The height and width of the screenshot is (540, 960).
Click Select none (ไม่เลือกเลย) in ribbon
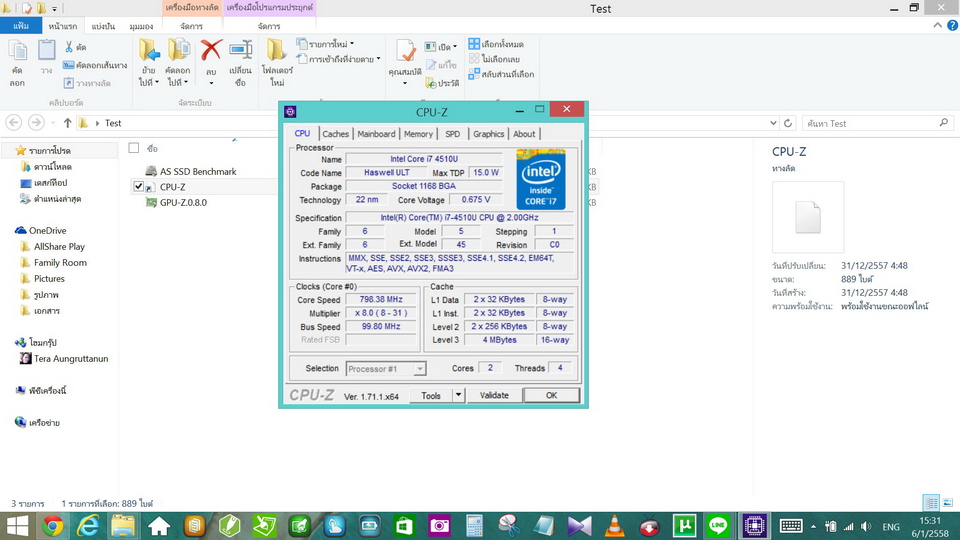coord(494,59)
